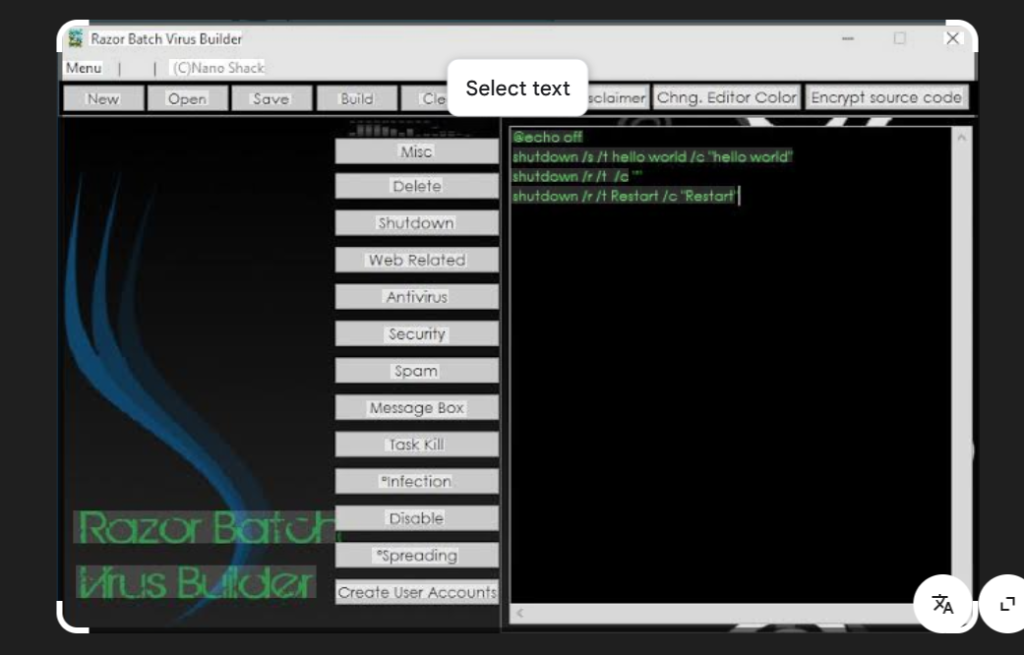Screen dimensions: 1024x655
Task: Build the batch virus file
Action: pyautogui.click(x=356, y=97)
